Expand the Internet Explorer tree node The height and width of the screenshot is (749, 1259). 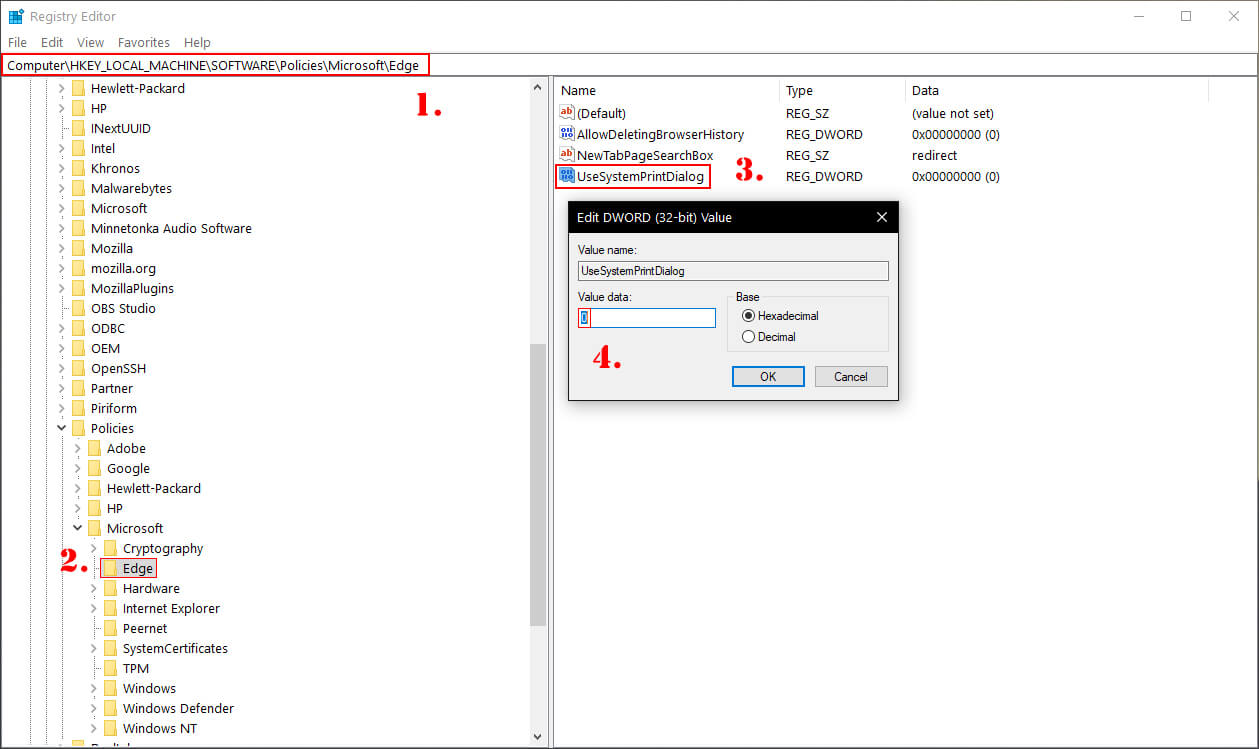point(93,608)
